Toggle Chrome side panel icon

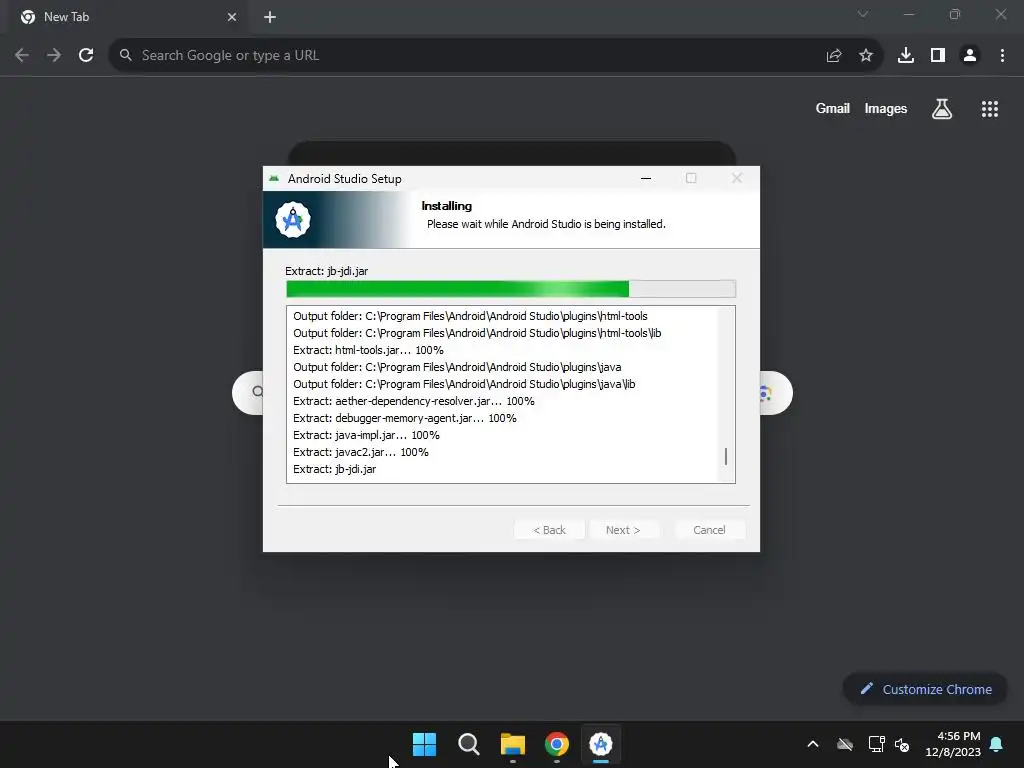click(938, 56)
